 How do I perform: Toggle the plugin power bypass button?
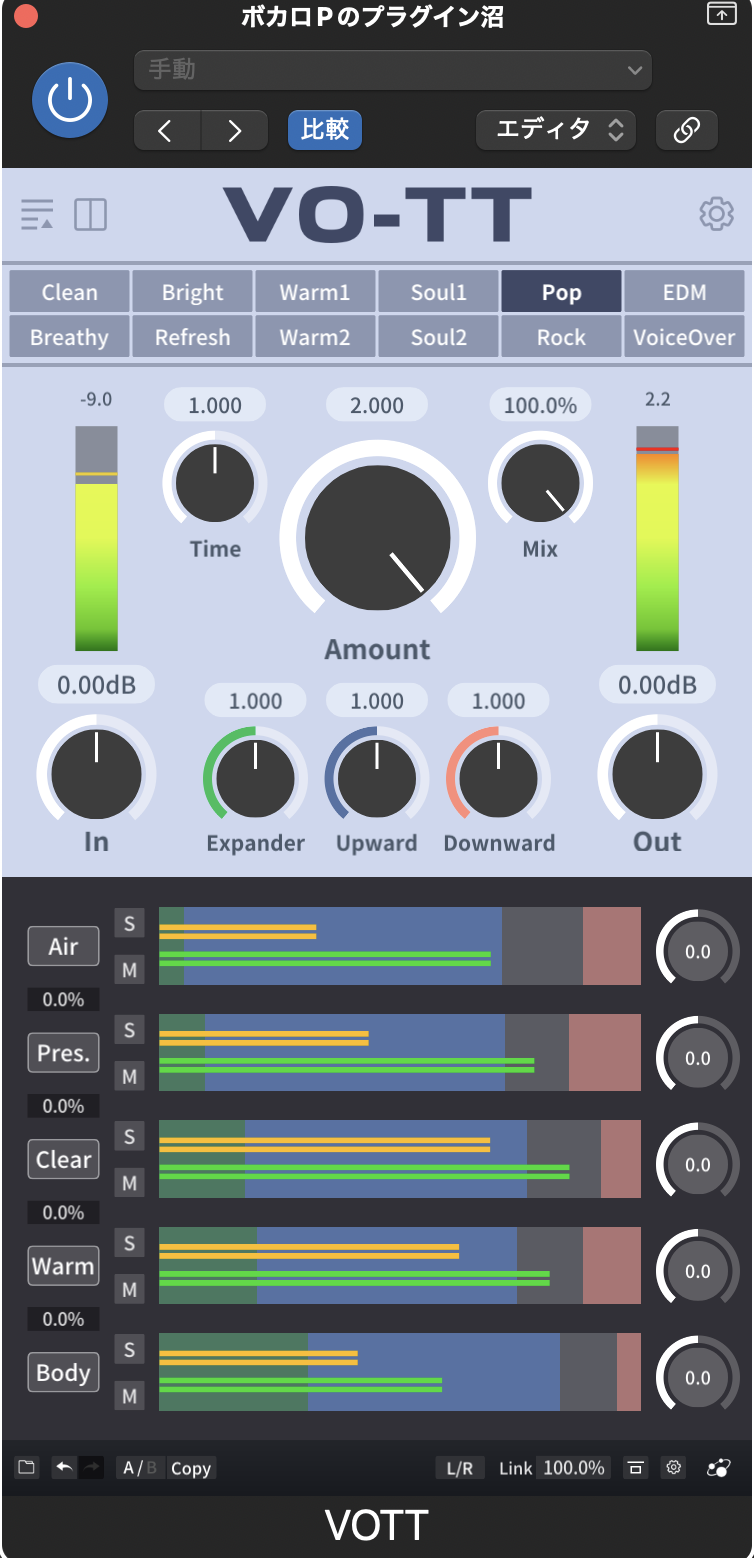point(70,100)
